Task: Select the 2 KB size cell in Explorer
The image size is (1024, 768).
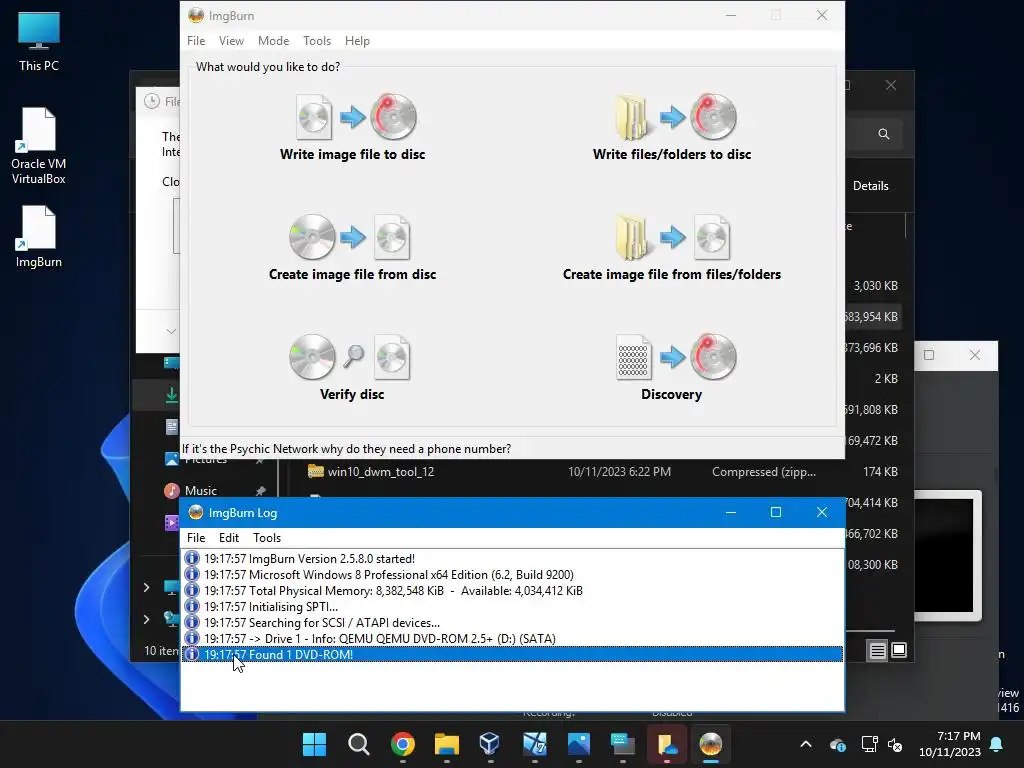Action: point(886,379)
